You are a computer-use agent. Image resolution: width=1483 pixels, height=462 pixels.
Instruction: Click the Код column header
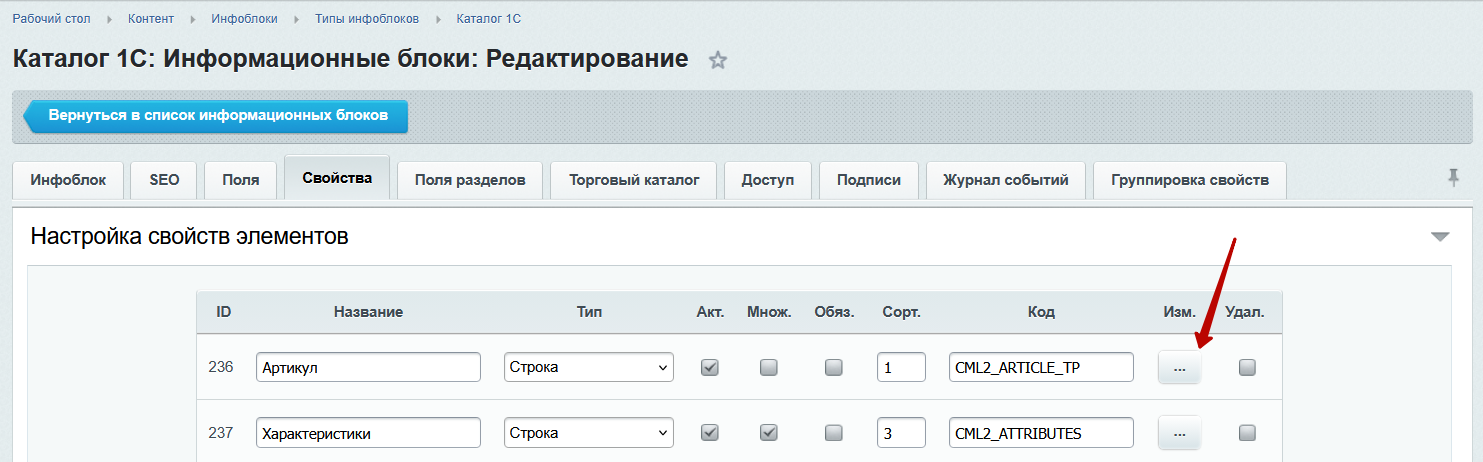(x=1041, y=312)
